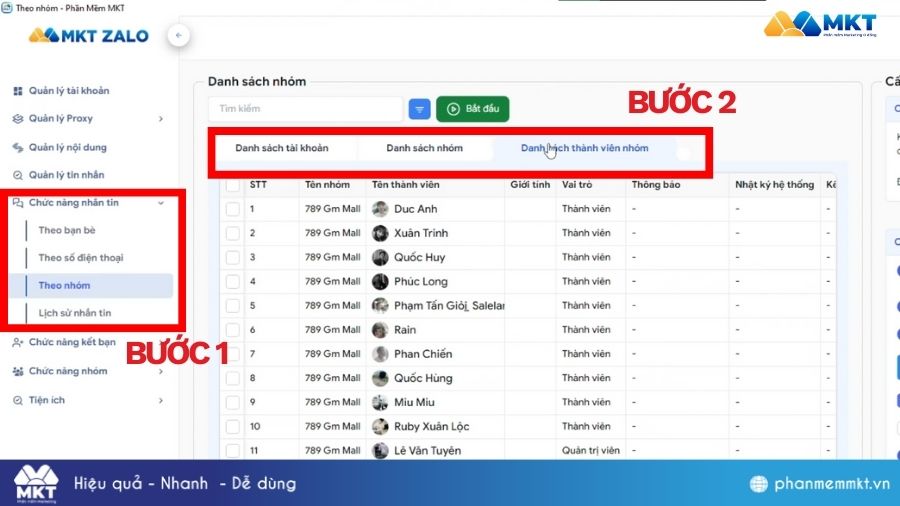This screenshot has width=900, height=506.
Task: Click Phạm Tấn Giỏi's avatar
Action: point(380,305)
